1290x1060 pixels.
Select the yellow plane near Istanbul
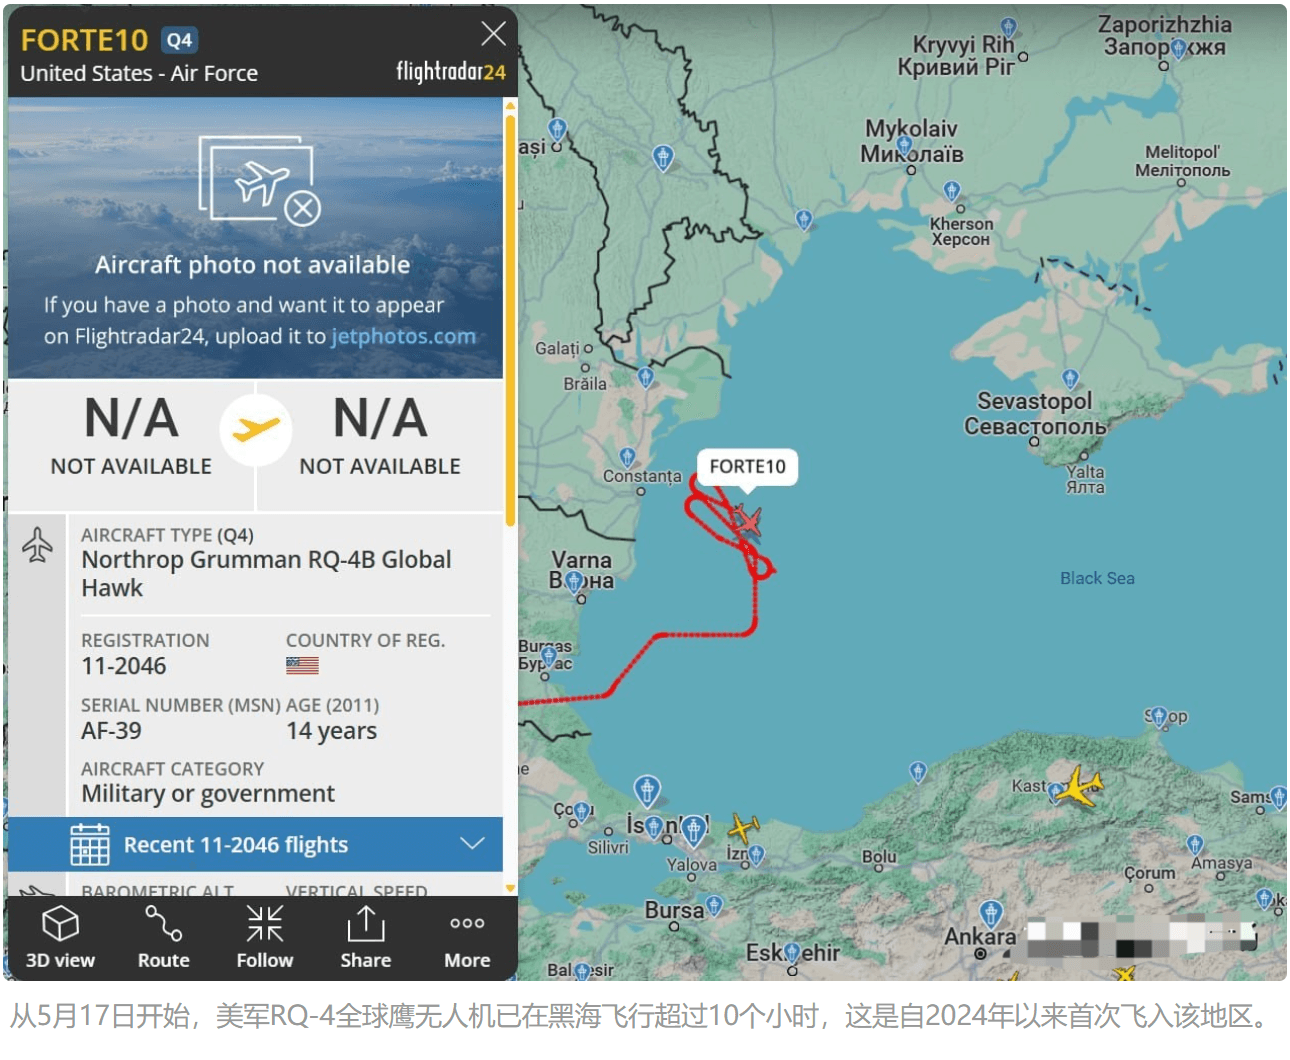743,827
